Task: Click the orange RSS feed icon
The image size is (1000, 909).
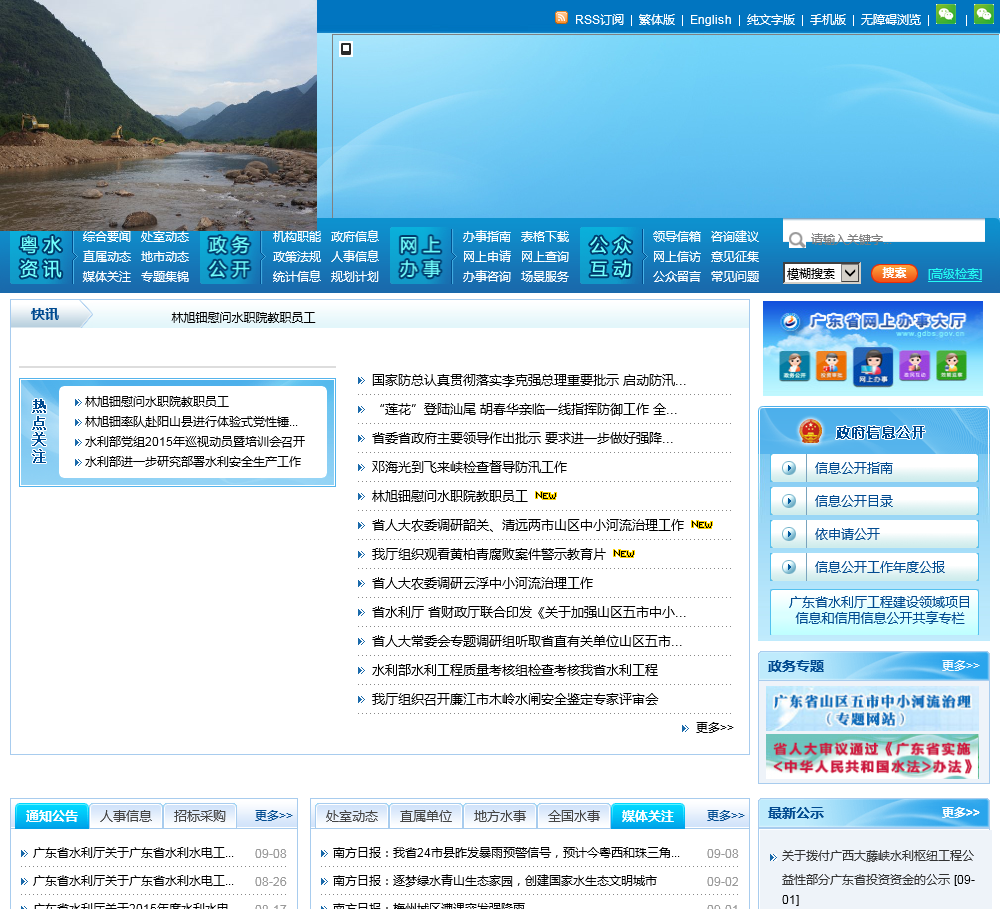Action: 561,17
